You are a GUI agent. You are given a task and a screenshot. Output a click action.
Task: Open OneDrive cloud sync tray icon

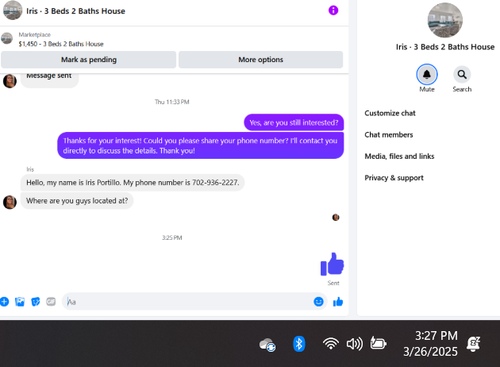pos(267,344)
